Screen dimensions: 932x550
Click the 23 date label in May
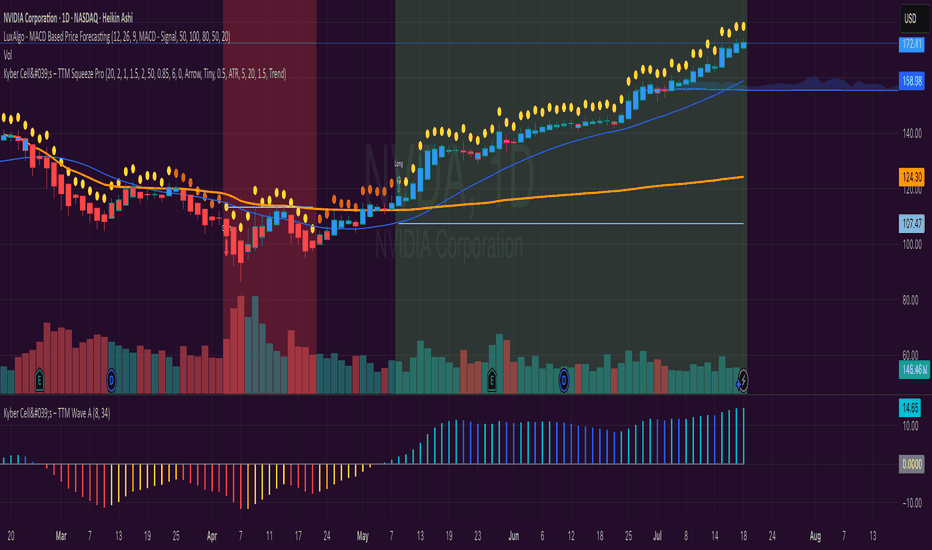[478, 536]
